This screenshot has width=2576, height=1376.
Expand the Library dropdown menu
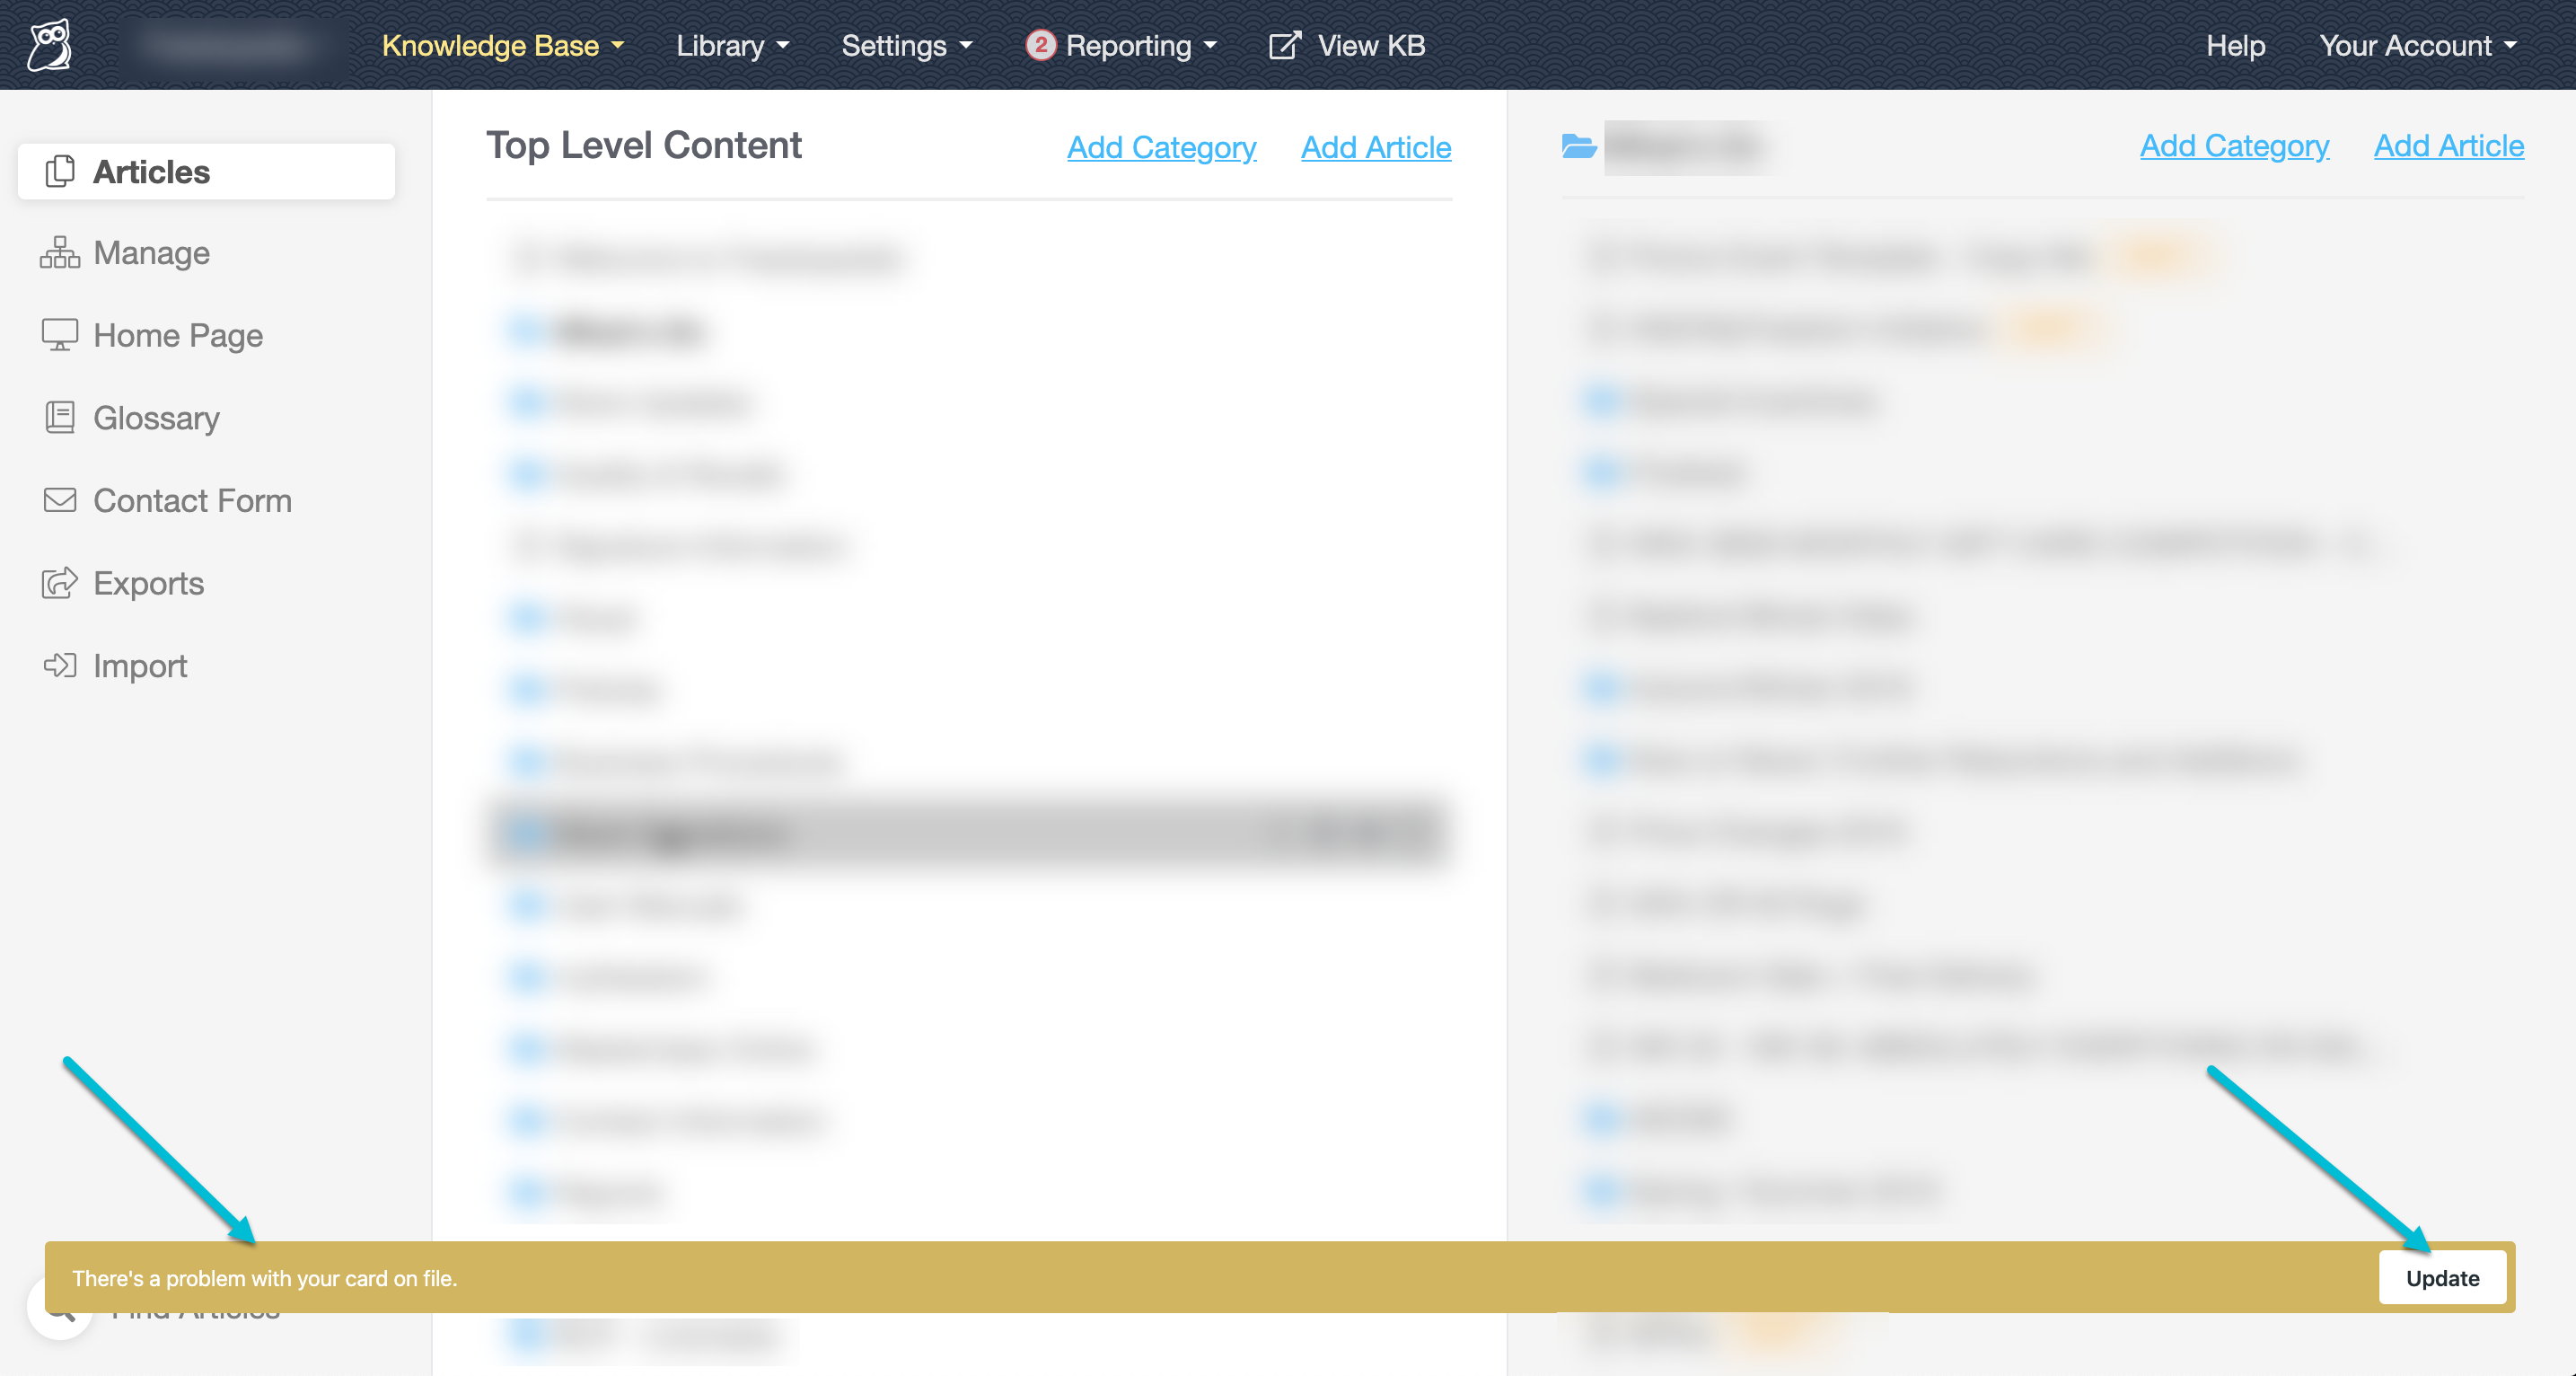coord(732,45)
